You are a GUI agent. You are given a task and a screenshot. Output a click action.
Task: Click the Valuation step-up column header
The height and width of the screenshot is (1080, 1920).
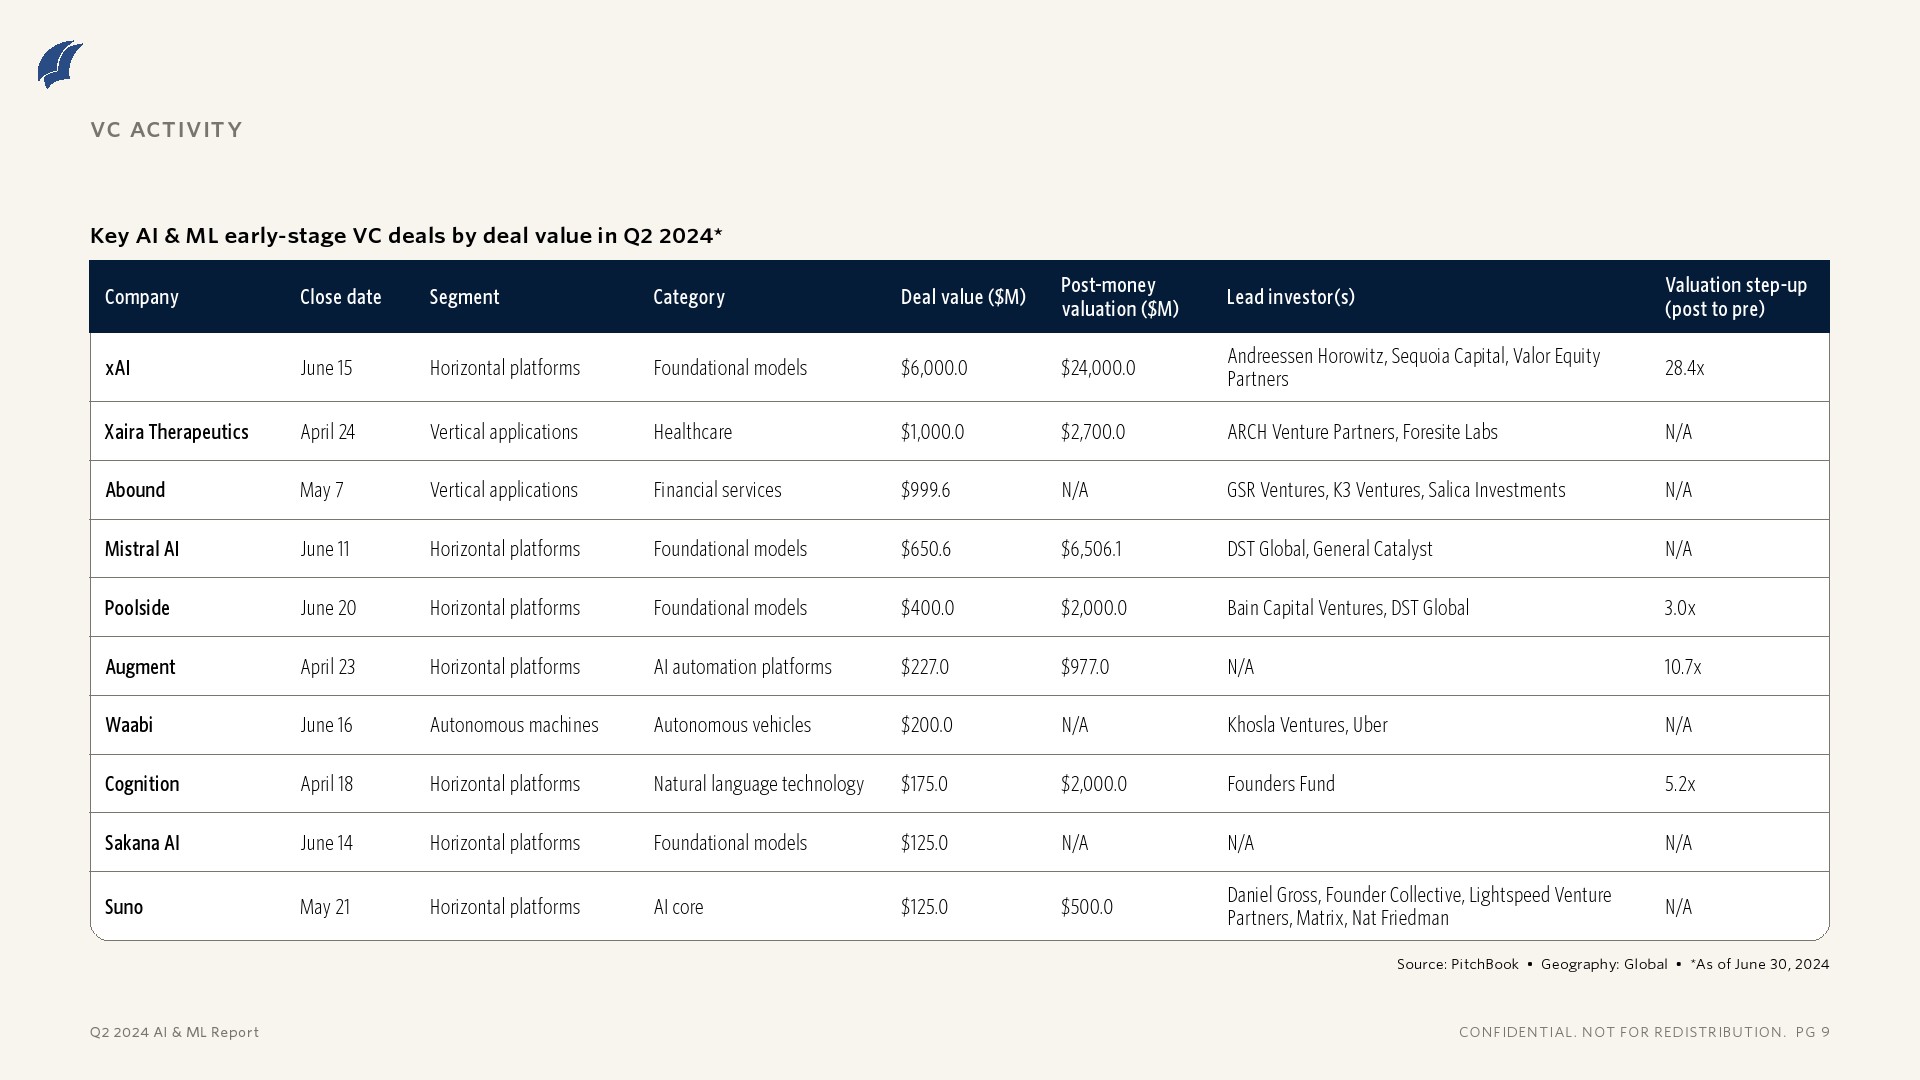point(1735,297)
